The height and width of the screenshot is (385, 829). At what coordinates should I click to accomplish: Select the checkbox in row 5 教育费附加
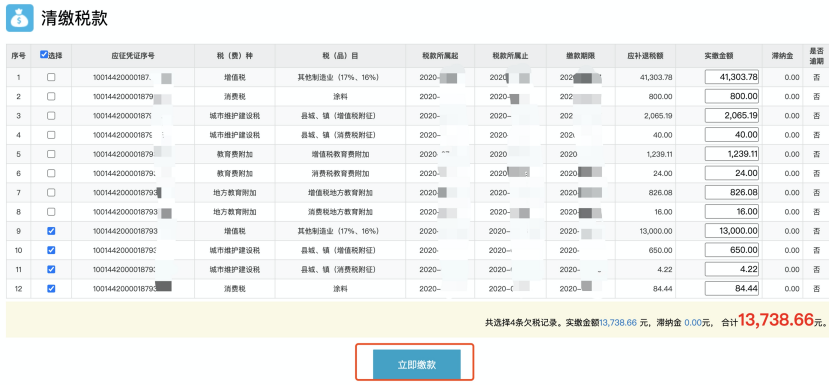(51, 154)
